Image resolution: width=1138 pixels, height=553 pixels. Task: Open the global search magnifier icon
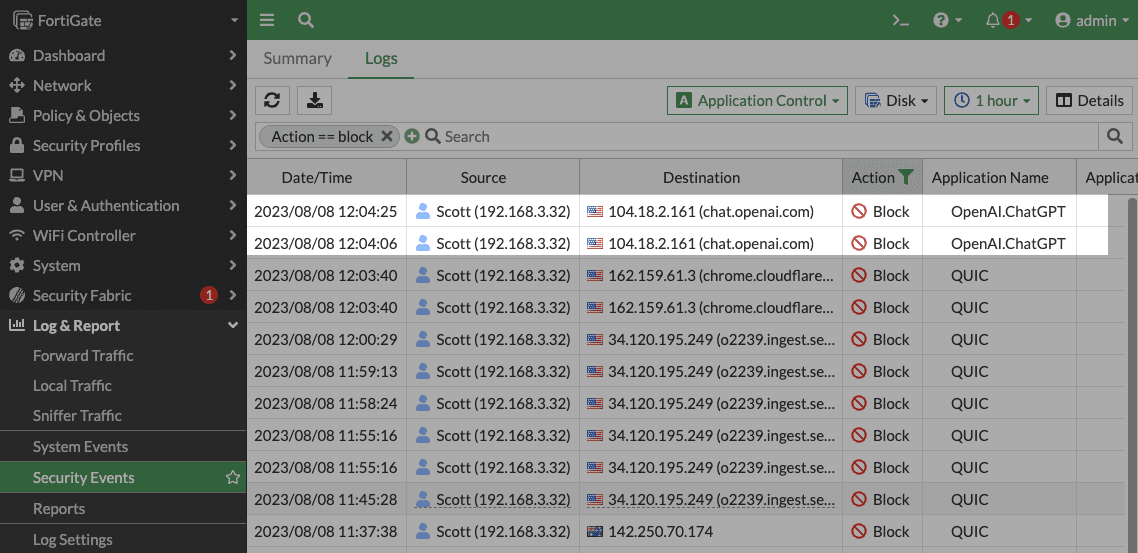[306, 20]
